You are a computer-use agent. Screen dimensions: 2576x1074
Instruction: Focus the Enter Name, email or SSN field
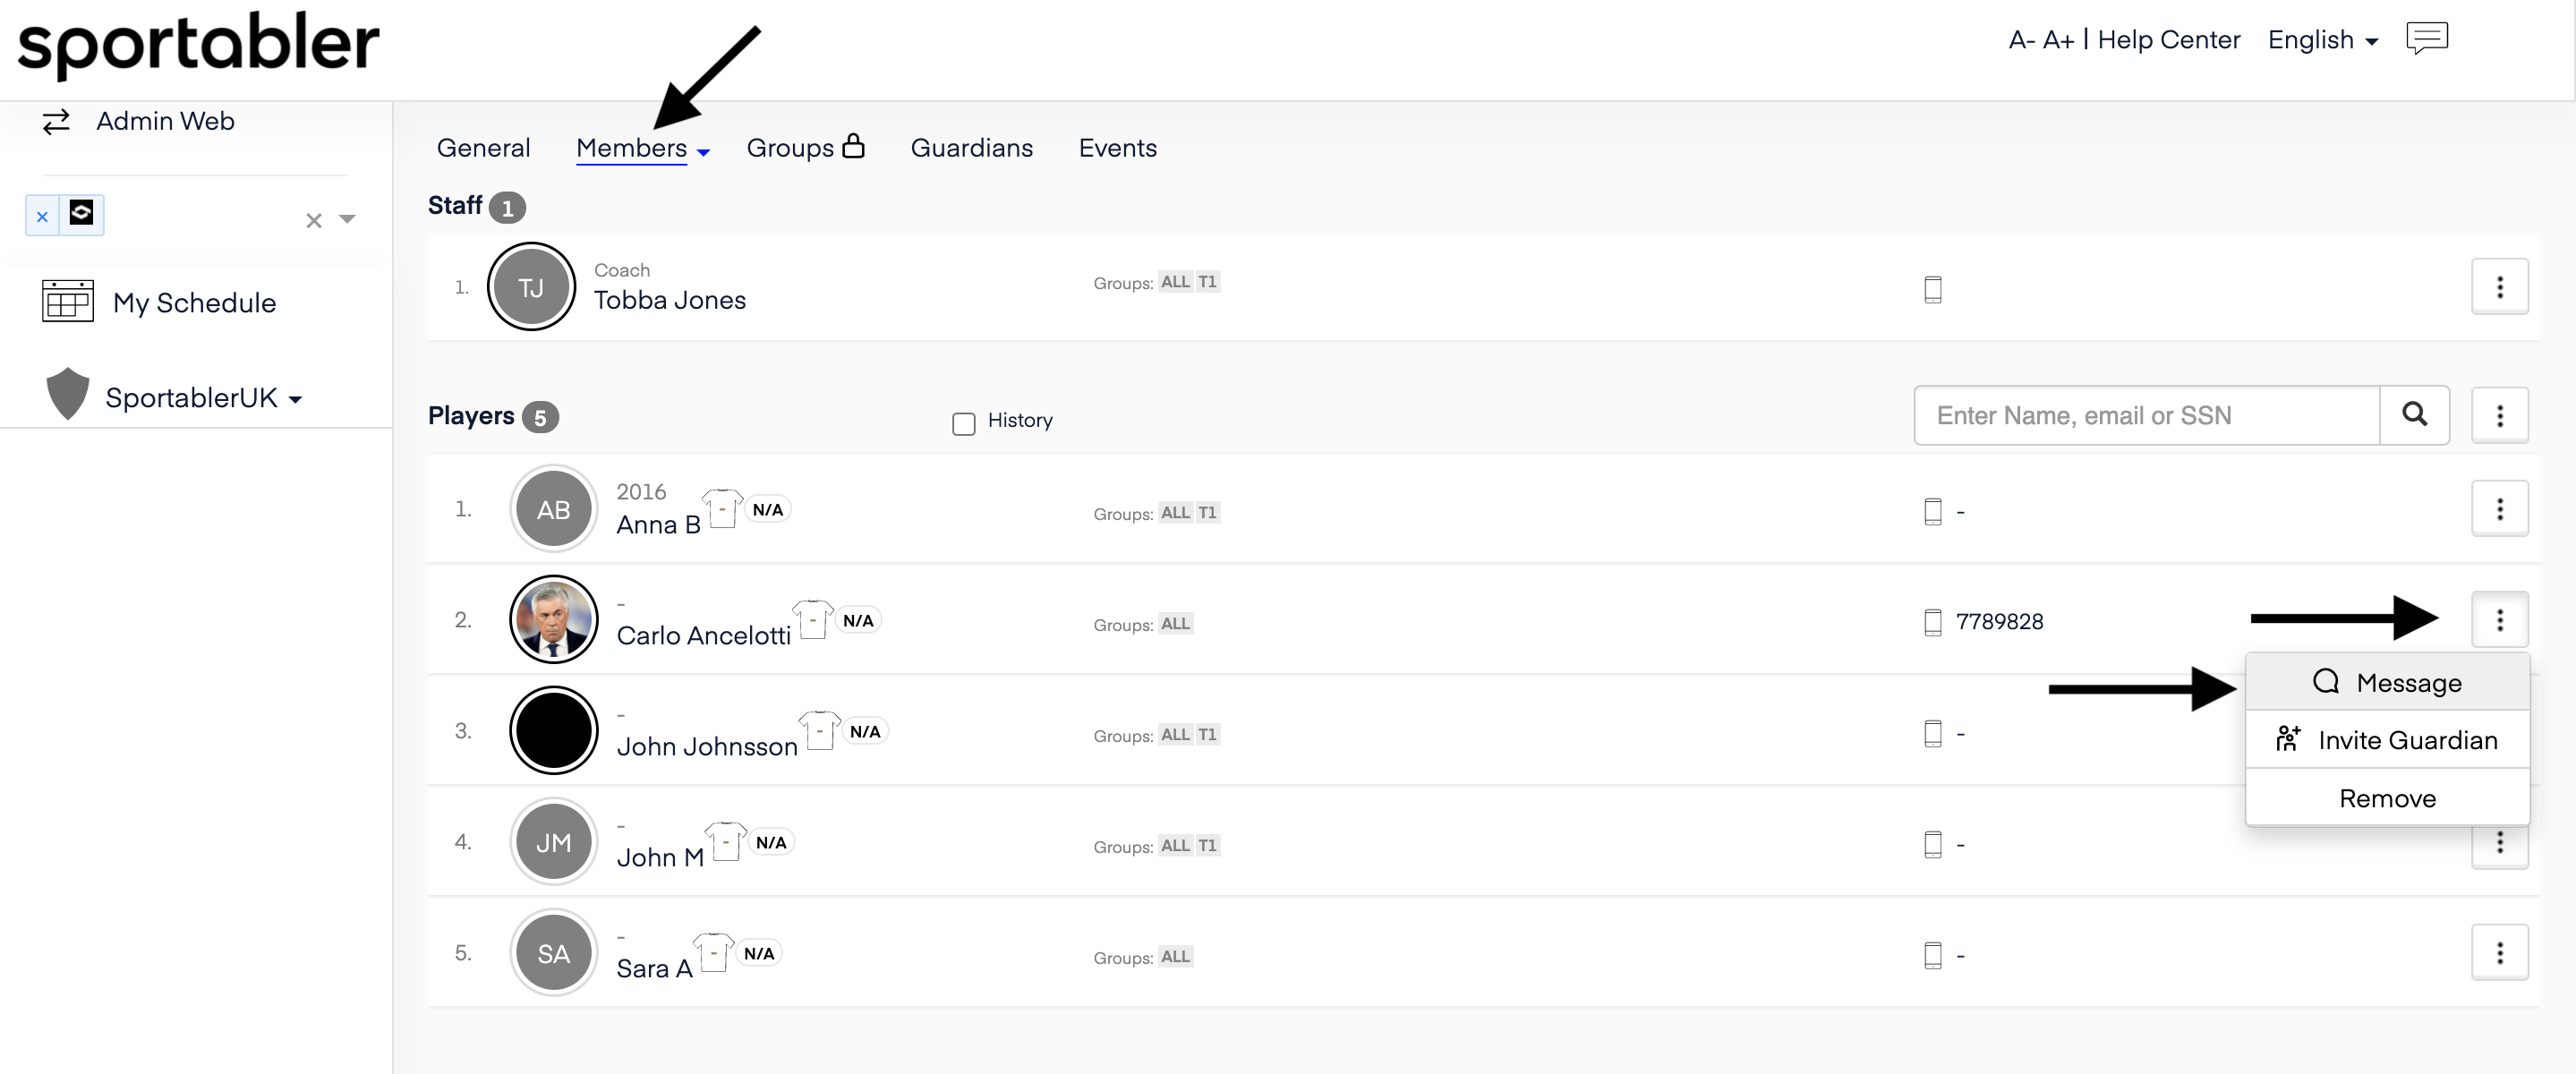[x=2145, y=415]
